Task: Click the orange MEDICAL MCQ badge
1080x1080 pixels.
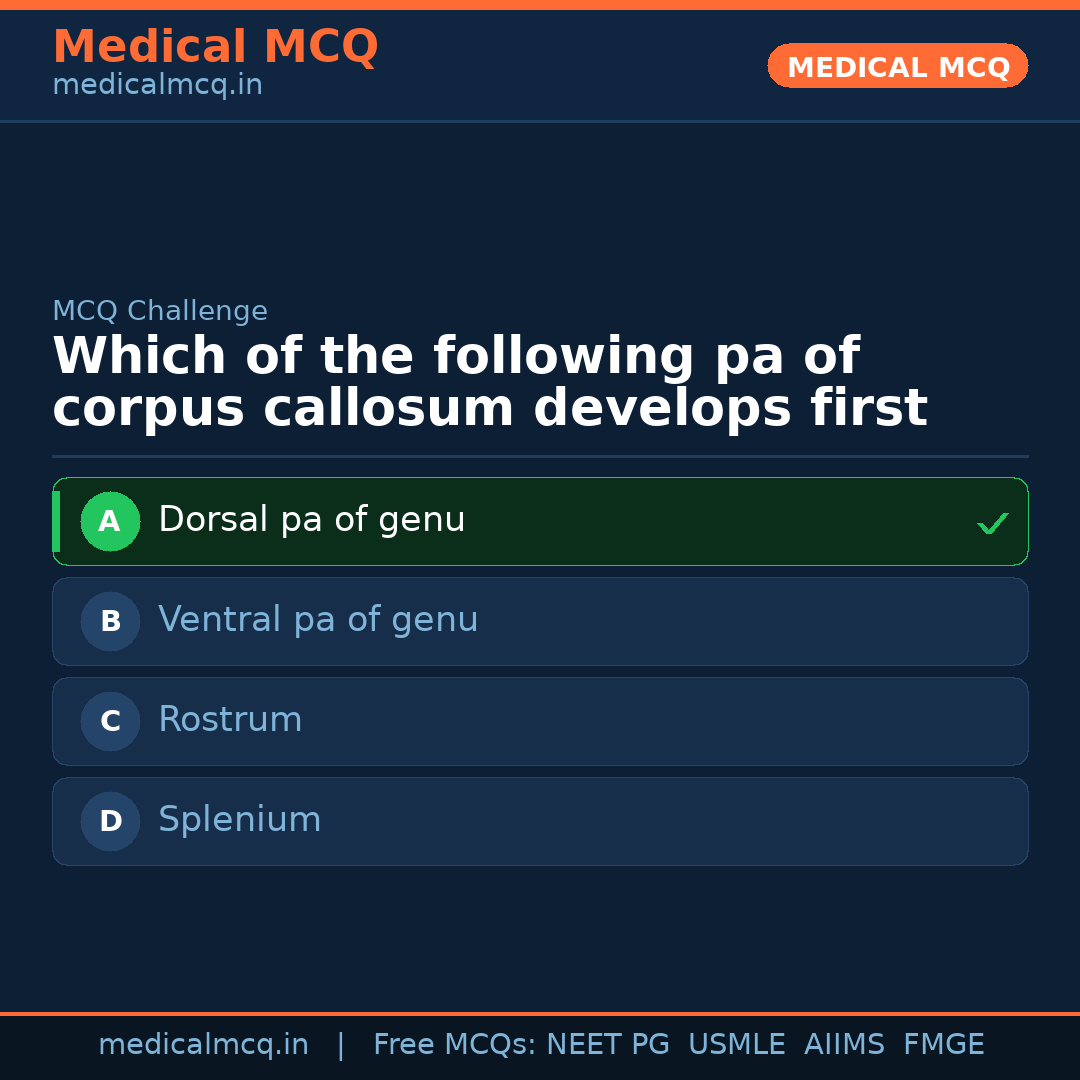Action: click(x=897, y=66)
